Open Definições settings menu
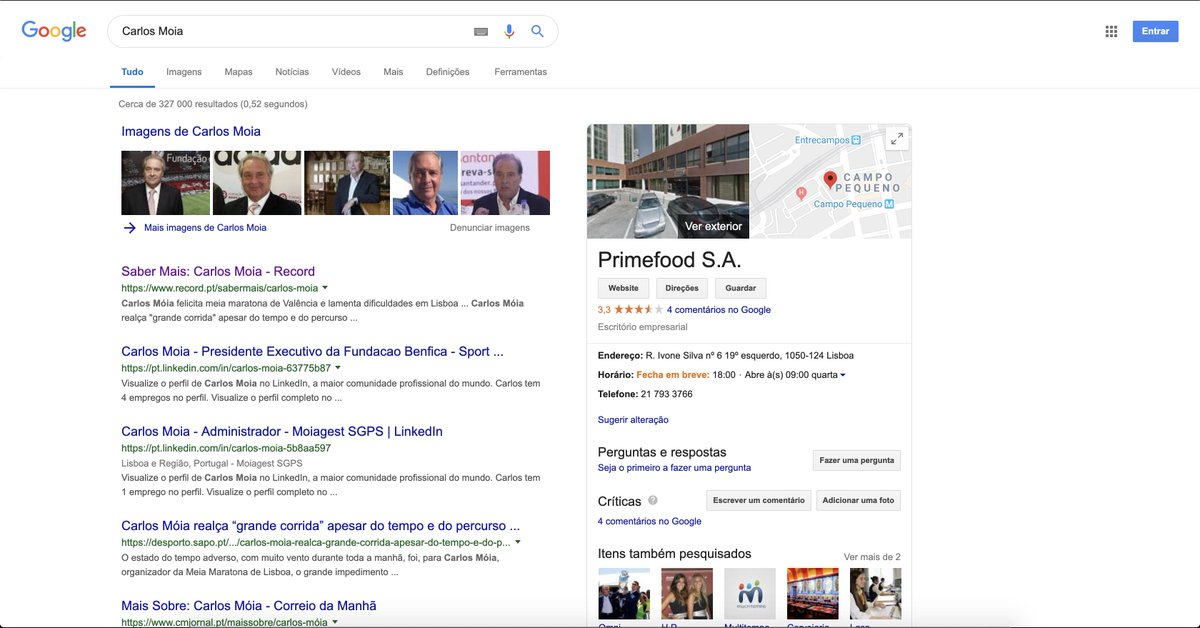1200x628 pixels. (447, 72)
